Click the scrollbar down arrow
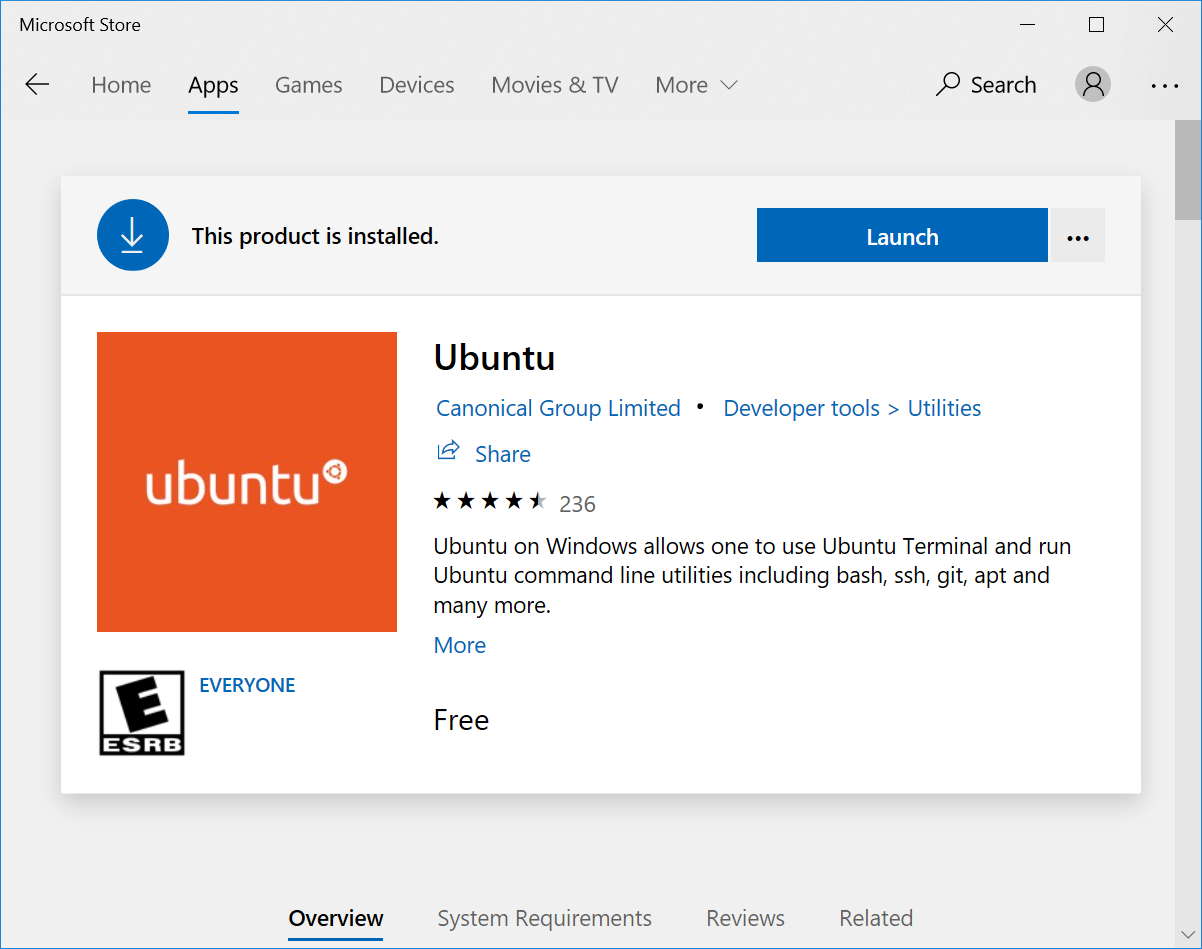 pos(1187,934)
